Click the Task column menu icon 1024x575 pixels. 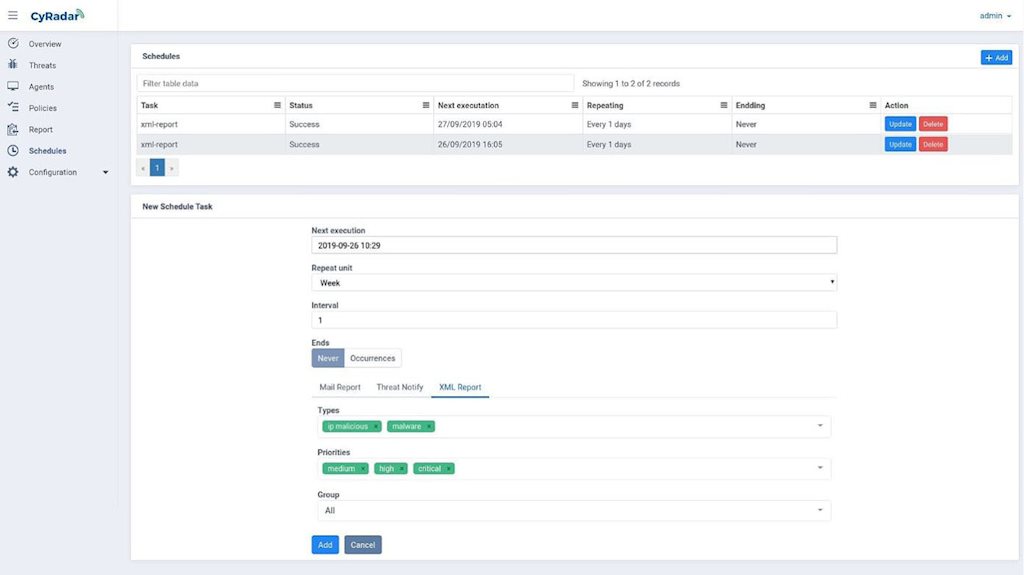pos(277,105)
